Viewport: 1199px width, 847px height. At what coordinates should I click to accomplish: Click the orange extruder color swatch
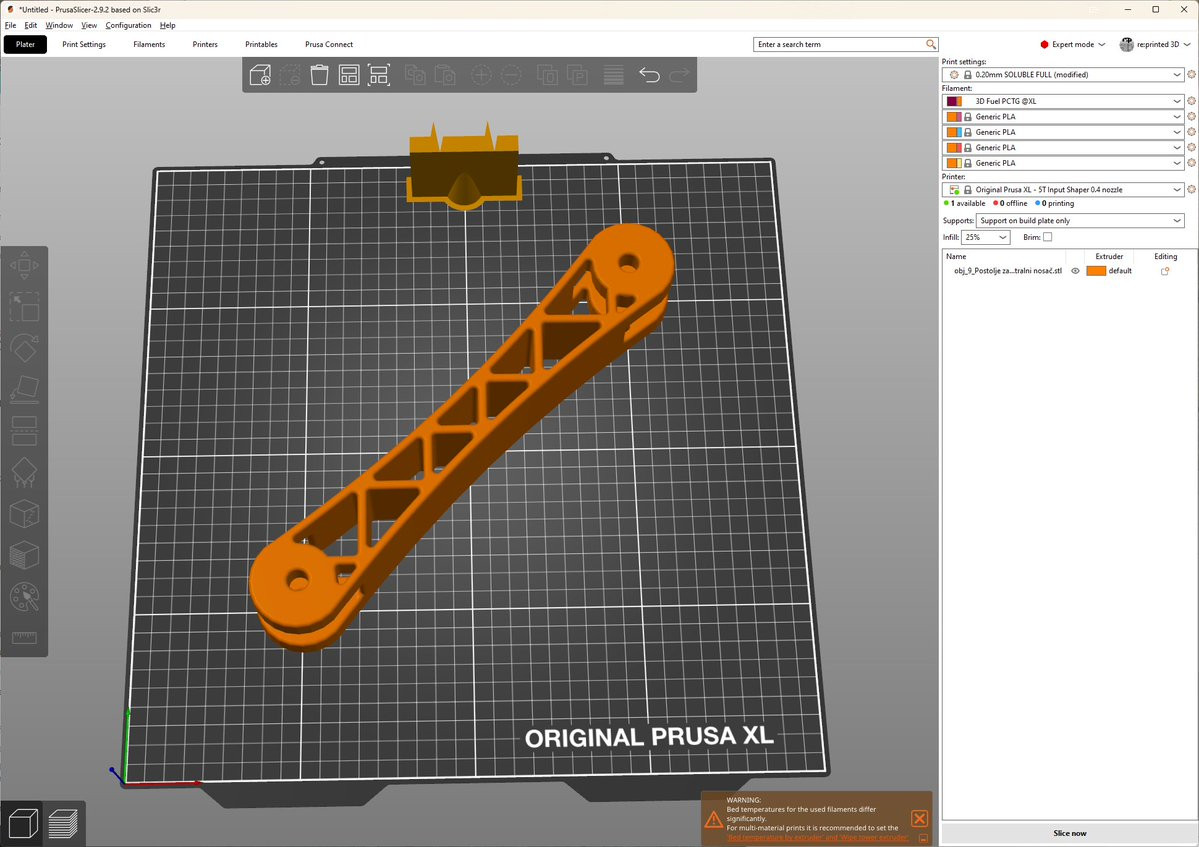tap(1096, 271)
